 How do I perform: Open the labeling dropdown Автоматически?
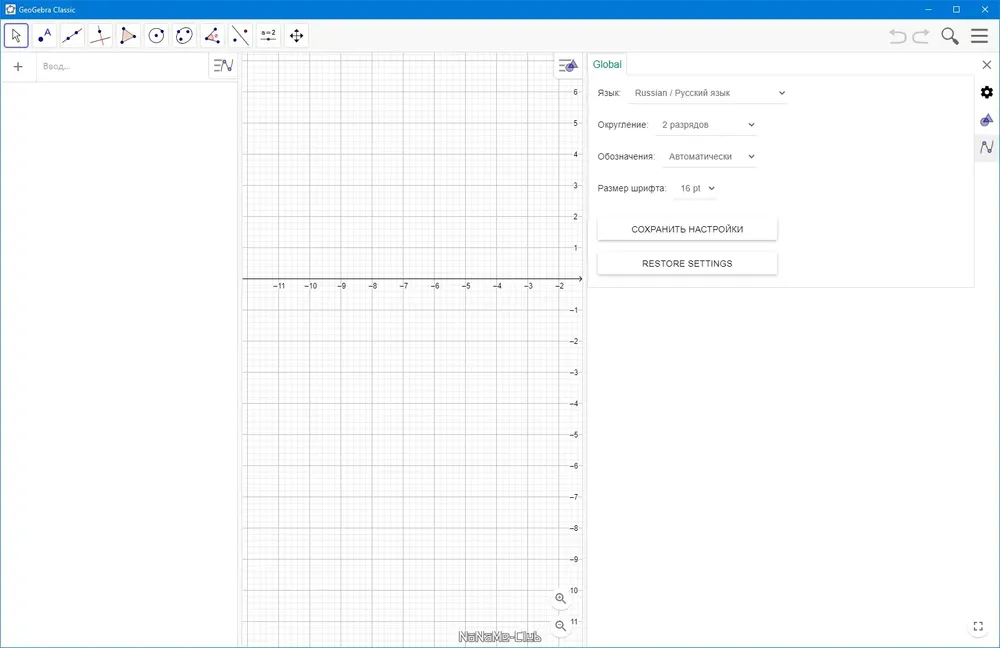click(710, 157)
